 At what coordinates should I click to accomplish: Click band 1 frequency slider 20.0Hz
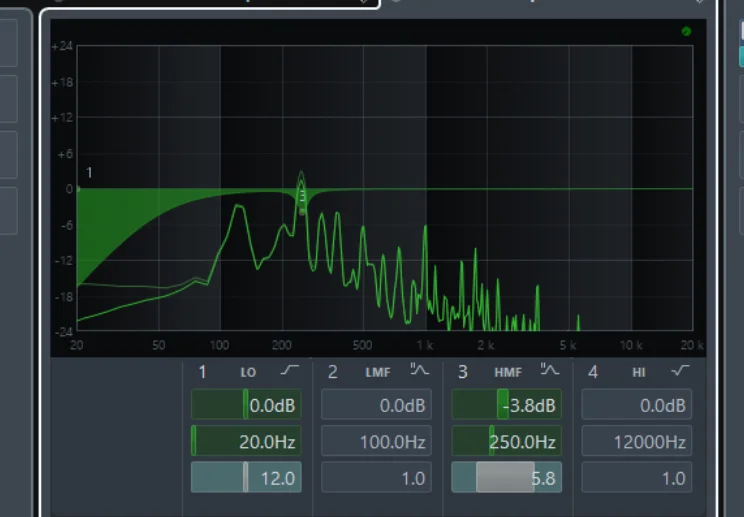coord(246,441)
